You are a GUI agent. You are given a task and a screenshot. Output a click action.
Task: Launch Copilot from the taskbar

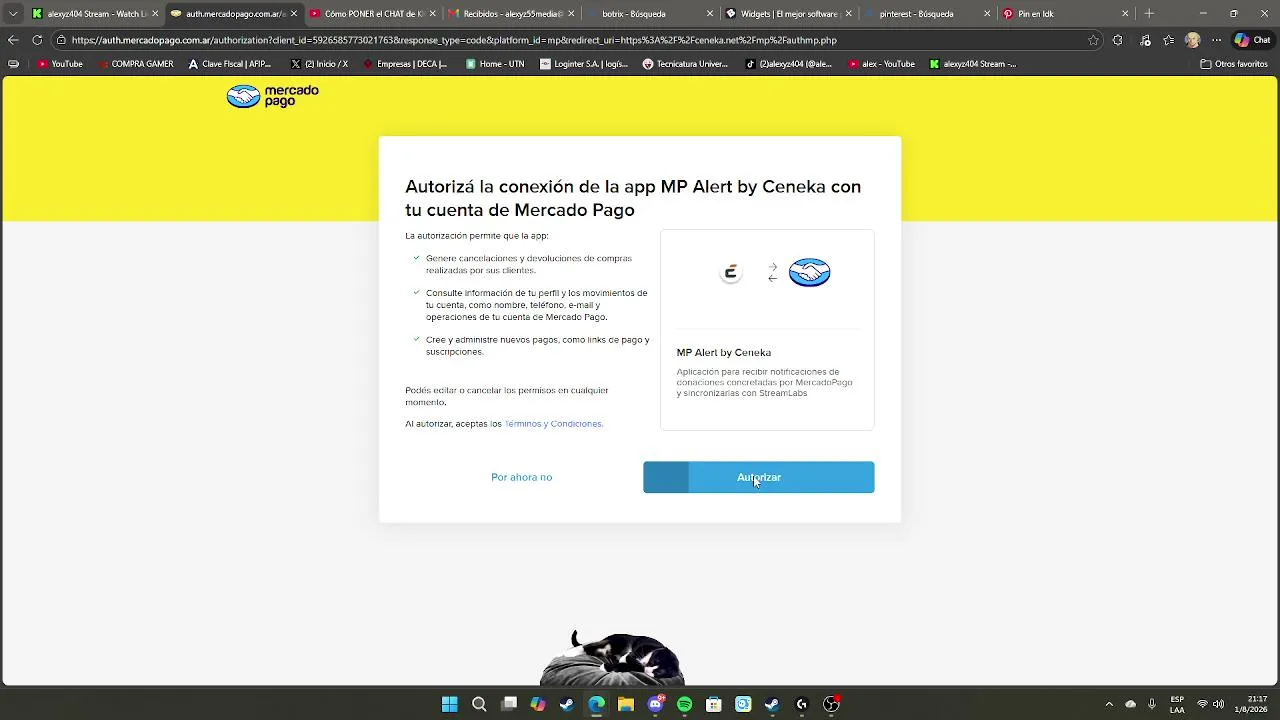pyautogui.click(x=538, y=704)
